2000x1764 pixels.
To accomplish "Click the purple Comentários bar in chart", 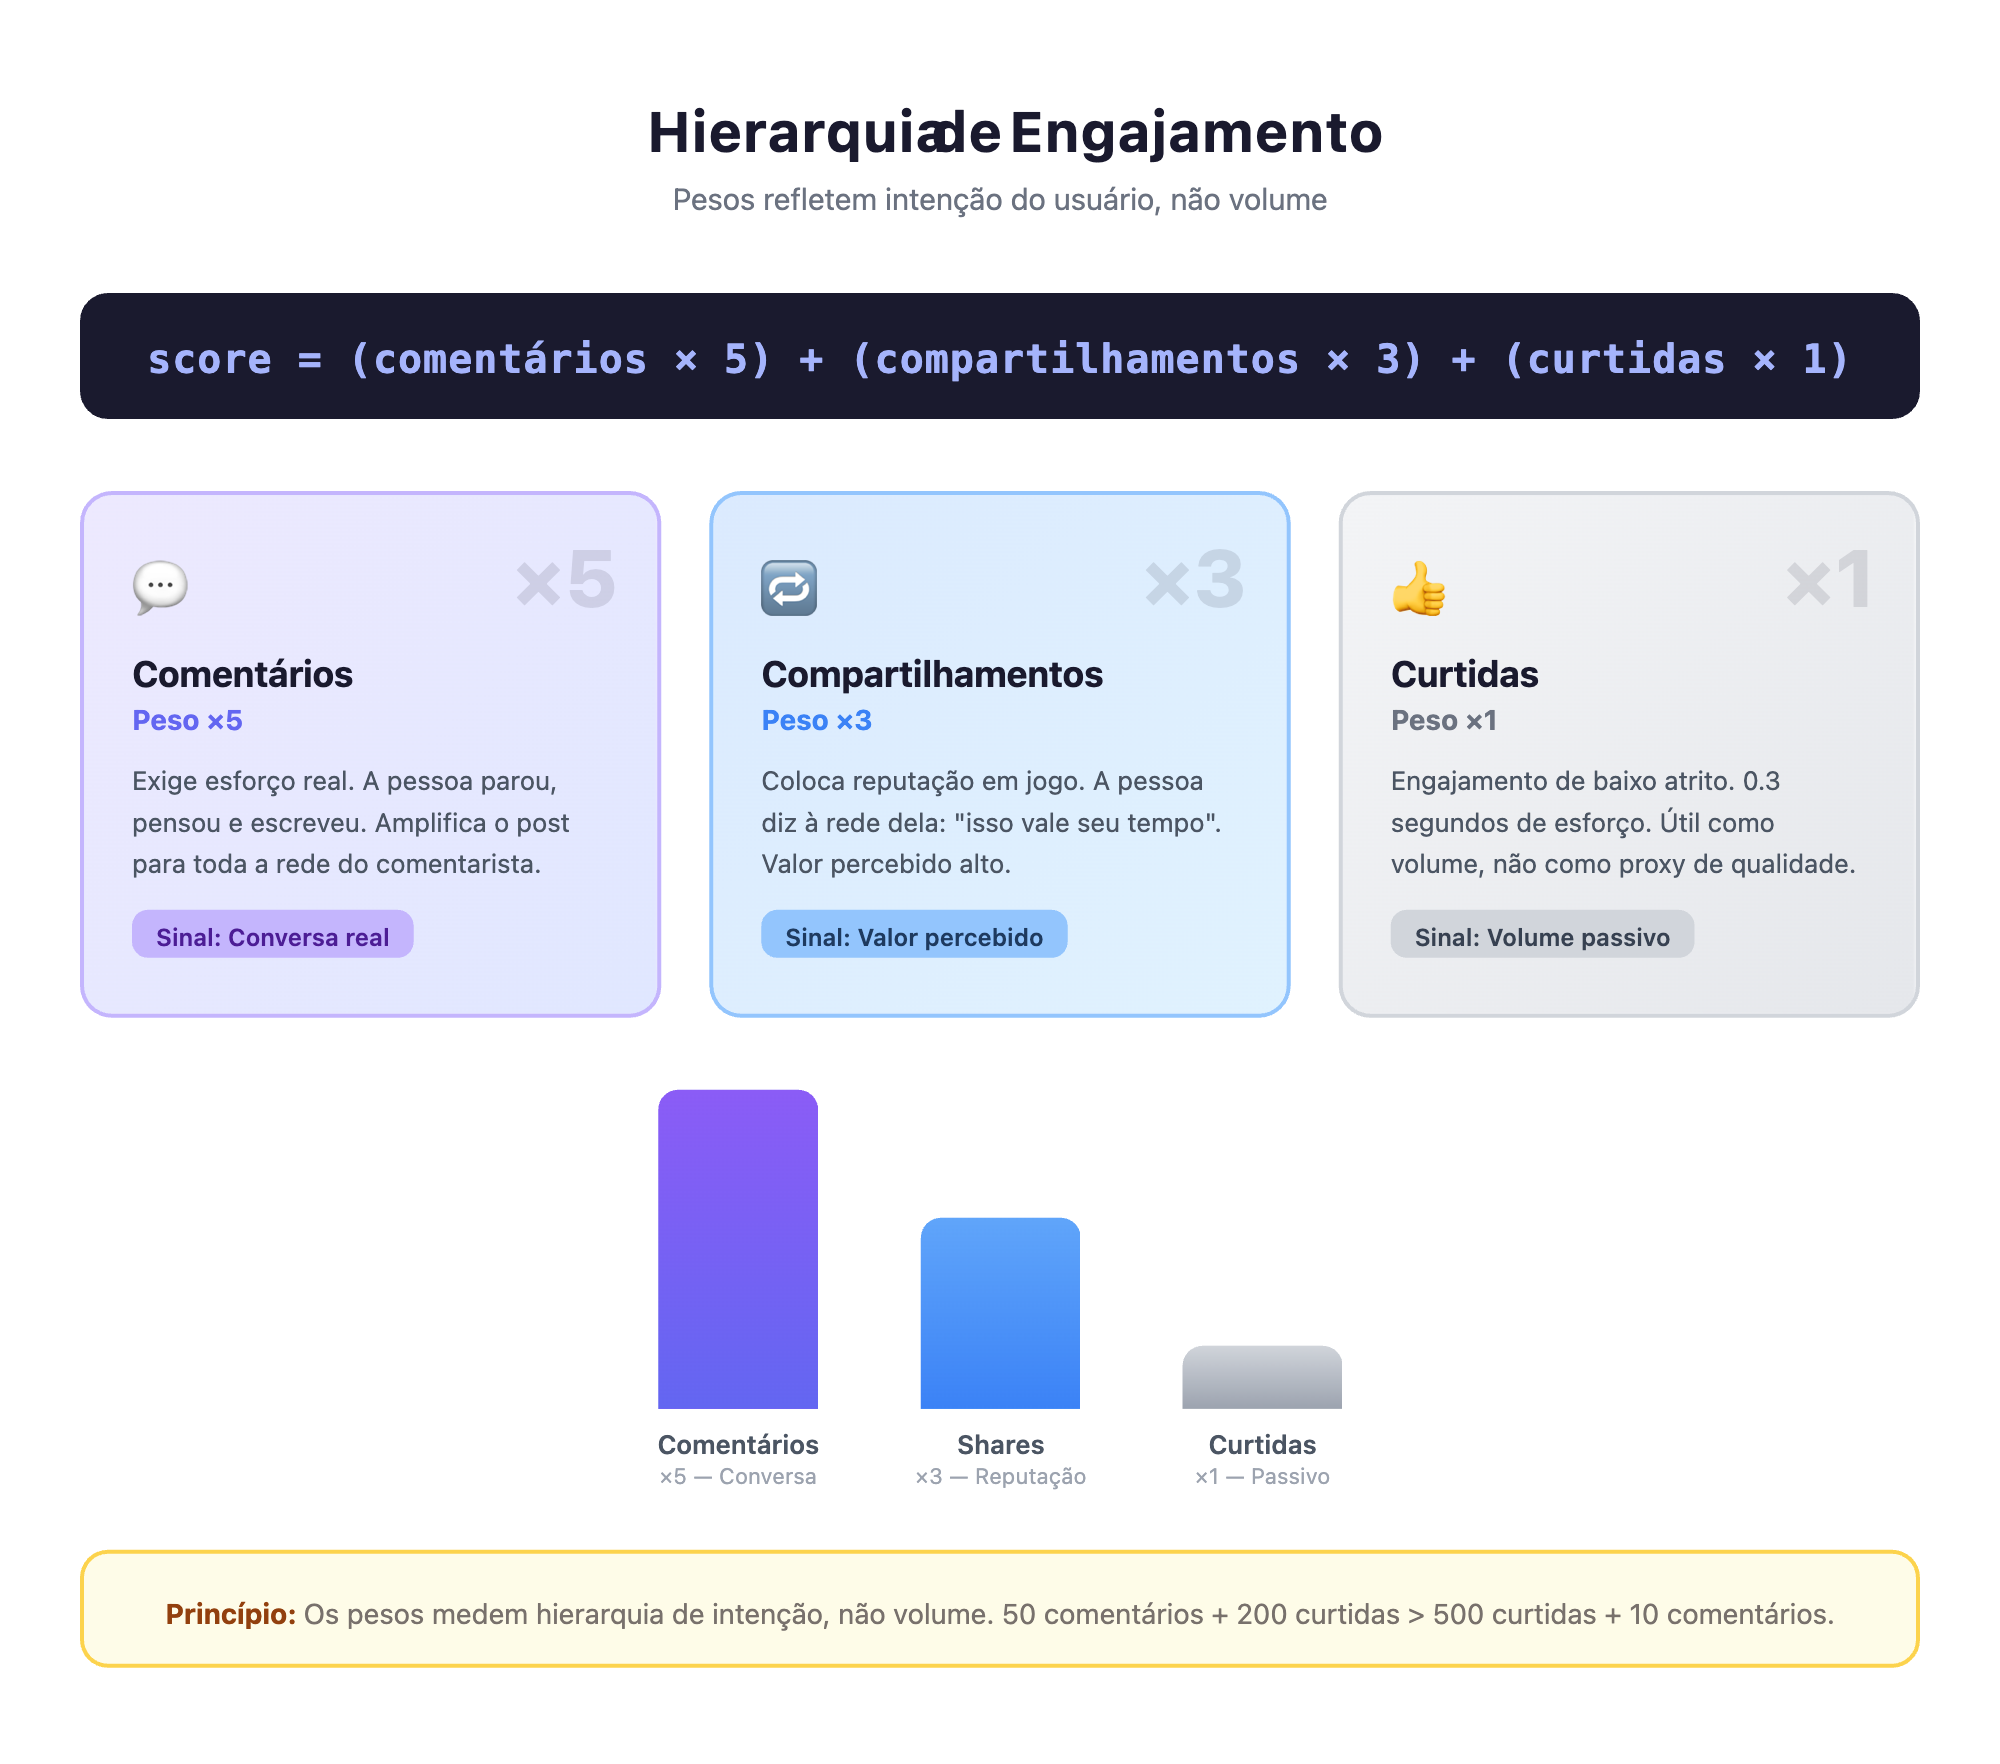I will (x=738, y=1249).
